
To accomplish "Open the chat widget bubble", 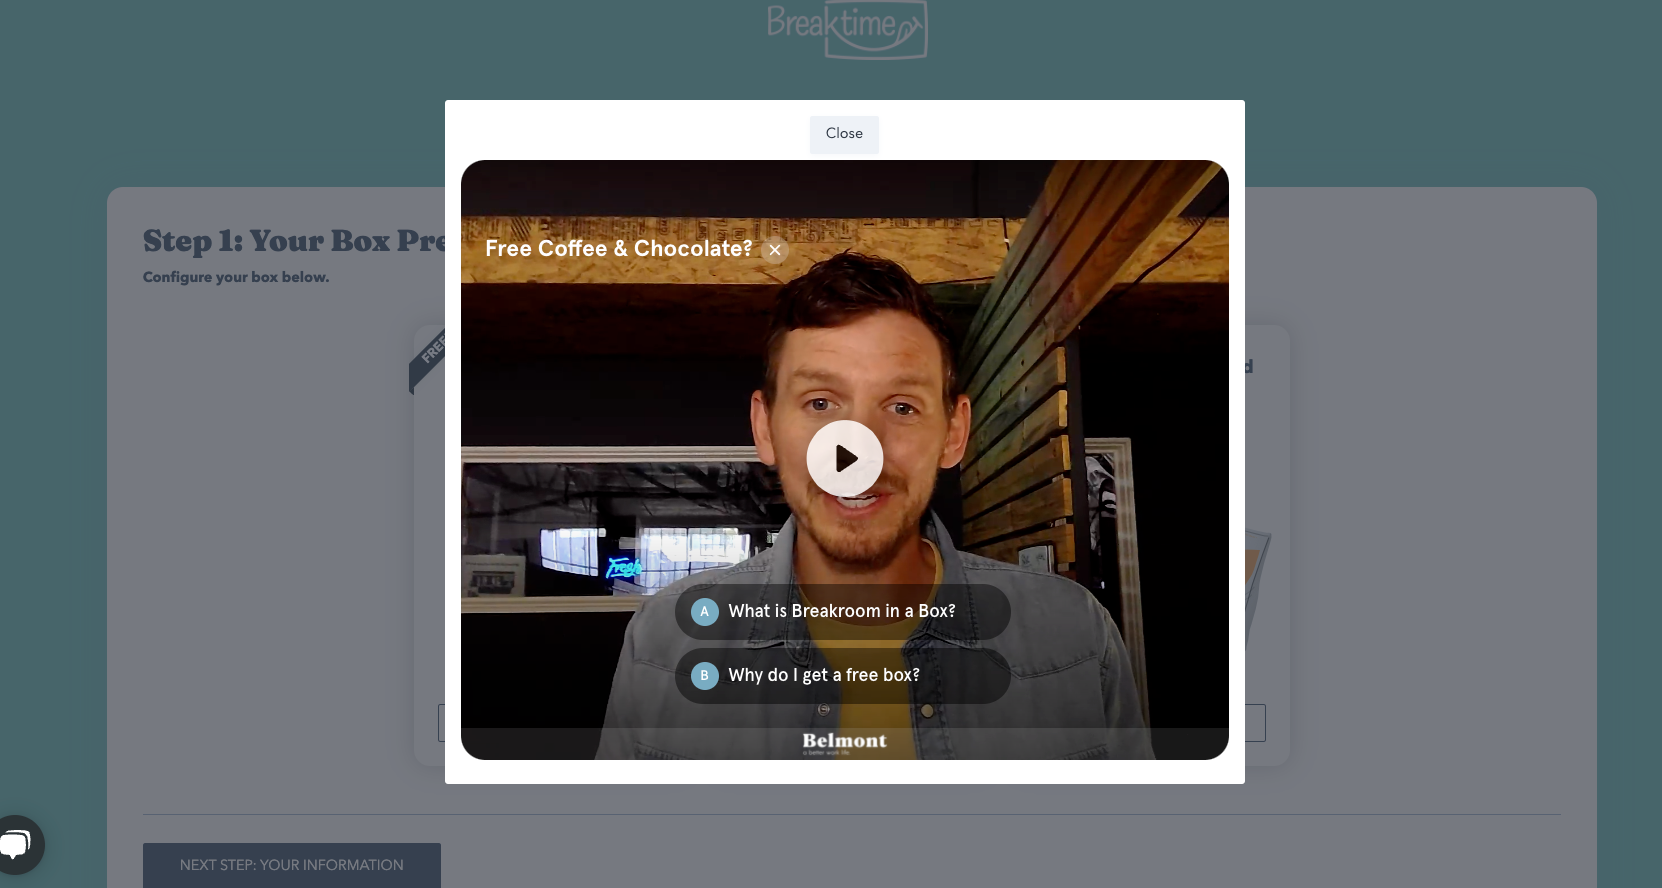I will [x=16, y=845].
